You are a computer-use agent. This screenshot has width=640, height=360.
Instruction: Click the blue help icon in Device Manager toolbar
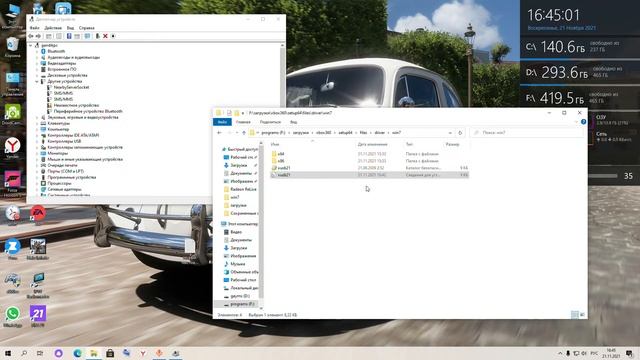(69, 36)
